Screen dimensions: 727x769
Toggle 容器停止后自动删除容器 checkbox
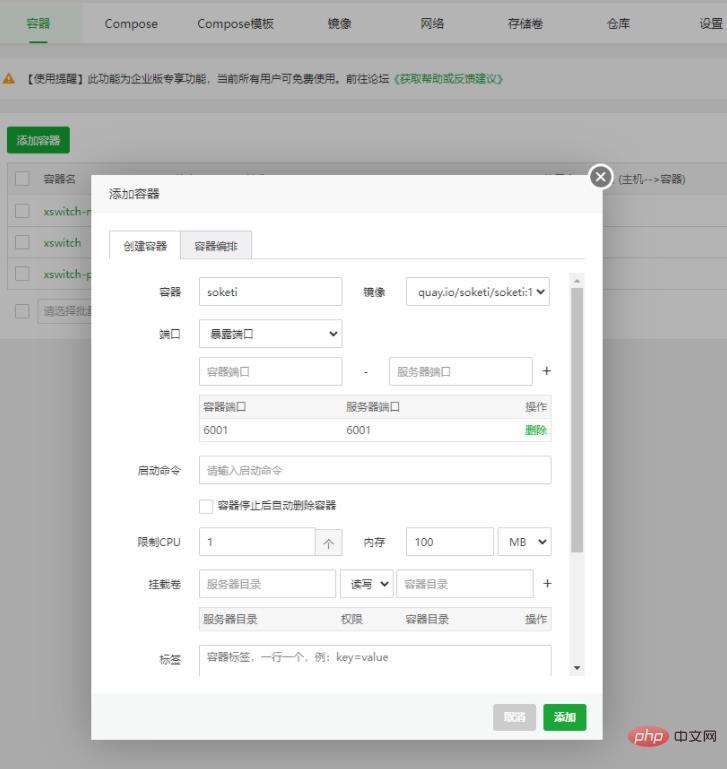[206, 506]
